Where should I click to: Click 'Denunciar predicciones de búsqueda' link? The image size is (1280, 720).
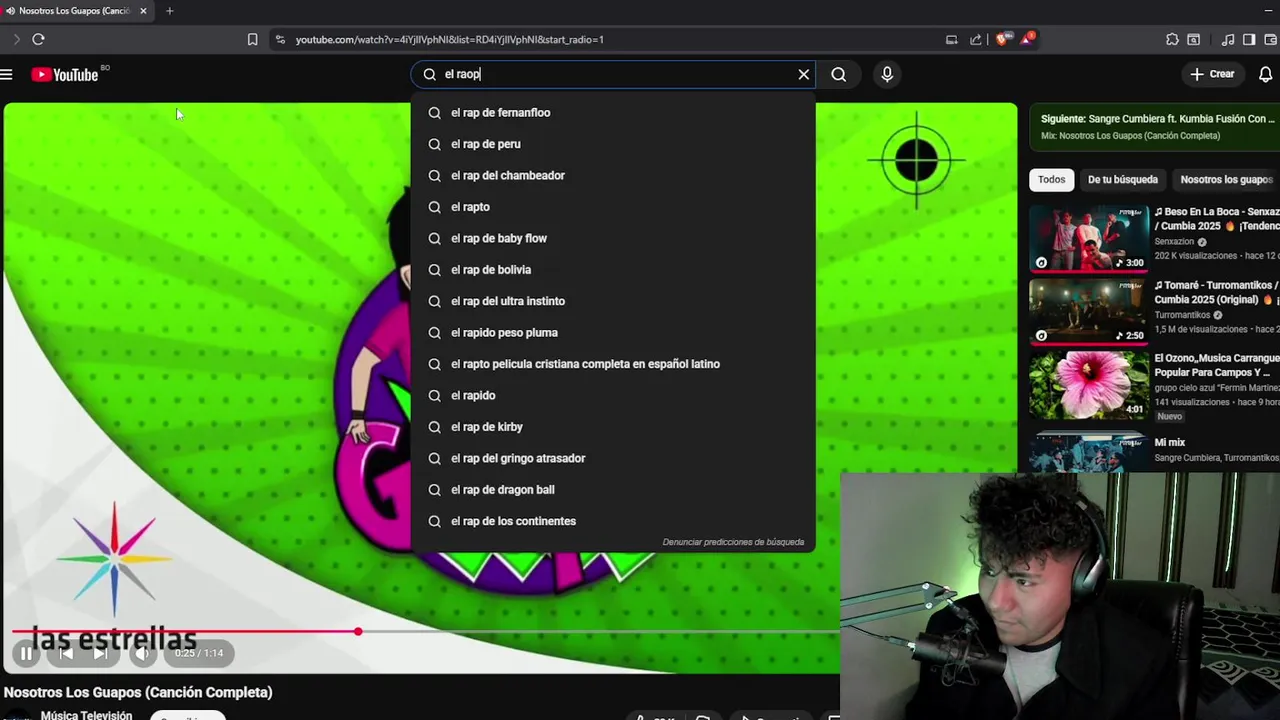tap(733, 542)
